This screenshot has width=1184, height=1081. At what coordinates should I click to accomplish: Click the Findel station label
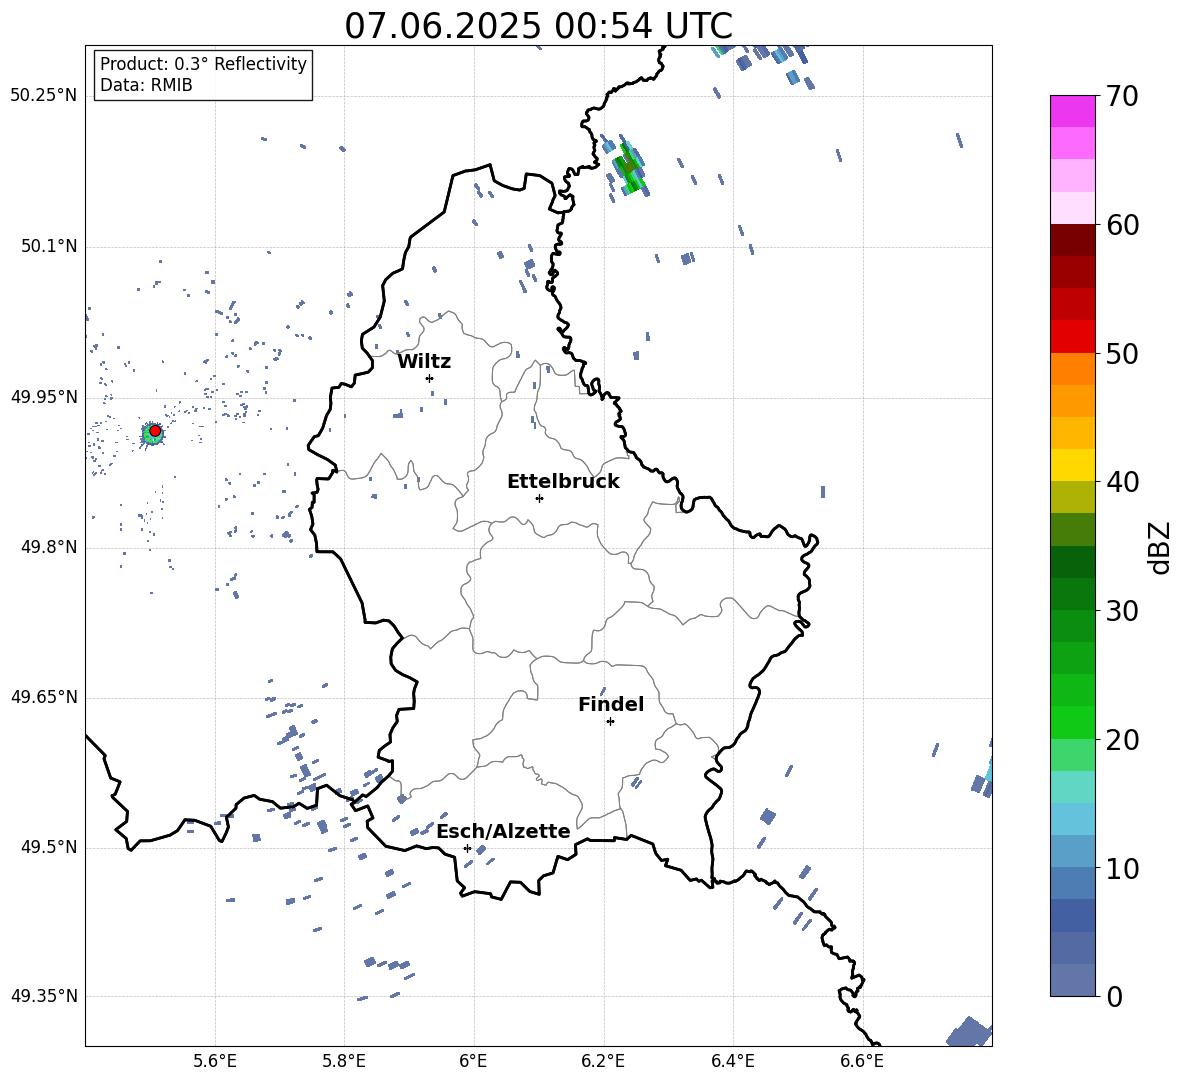(x=611, y=704)
